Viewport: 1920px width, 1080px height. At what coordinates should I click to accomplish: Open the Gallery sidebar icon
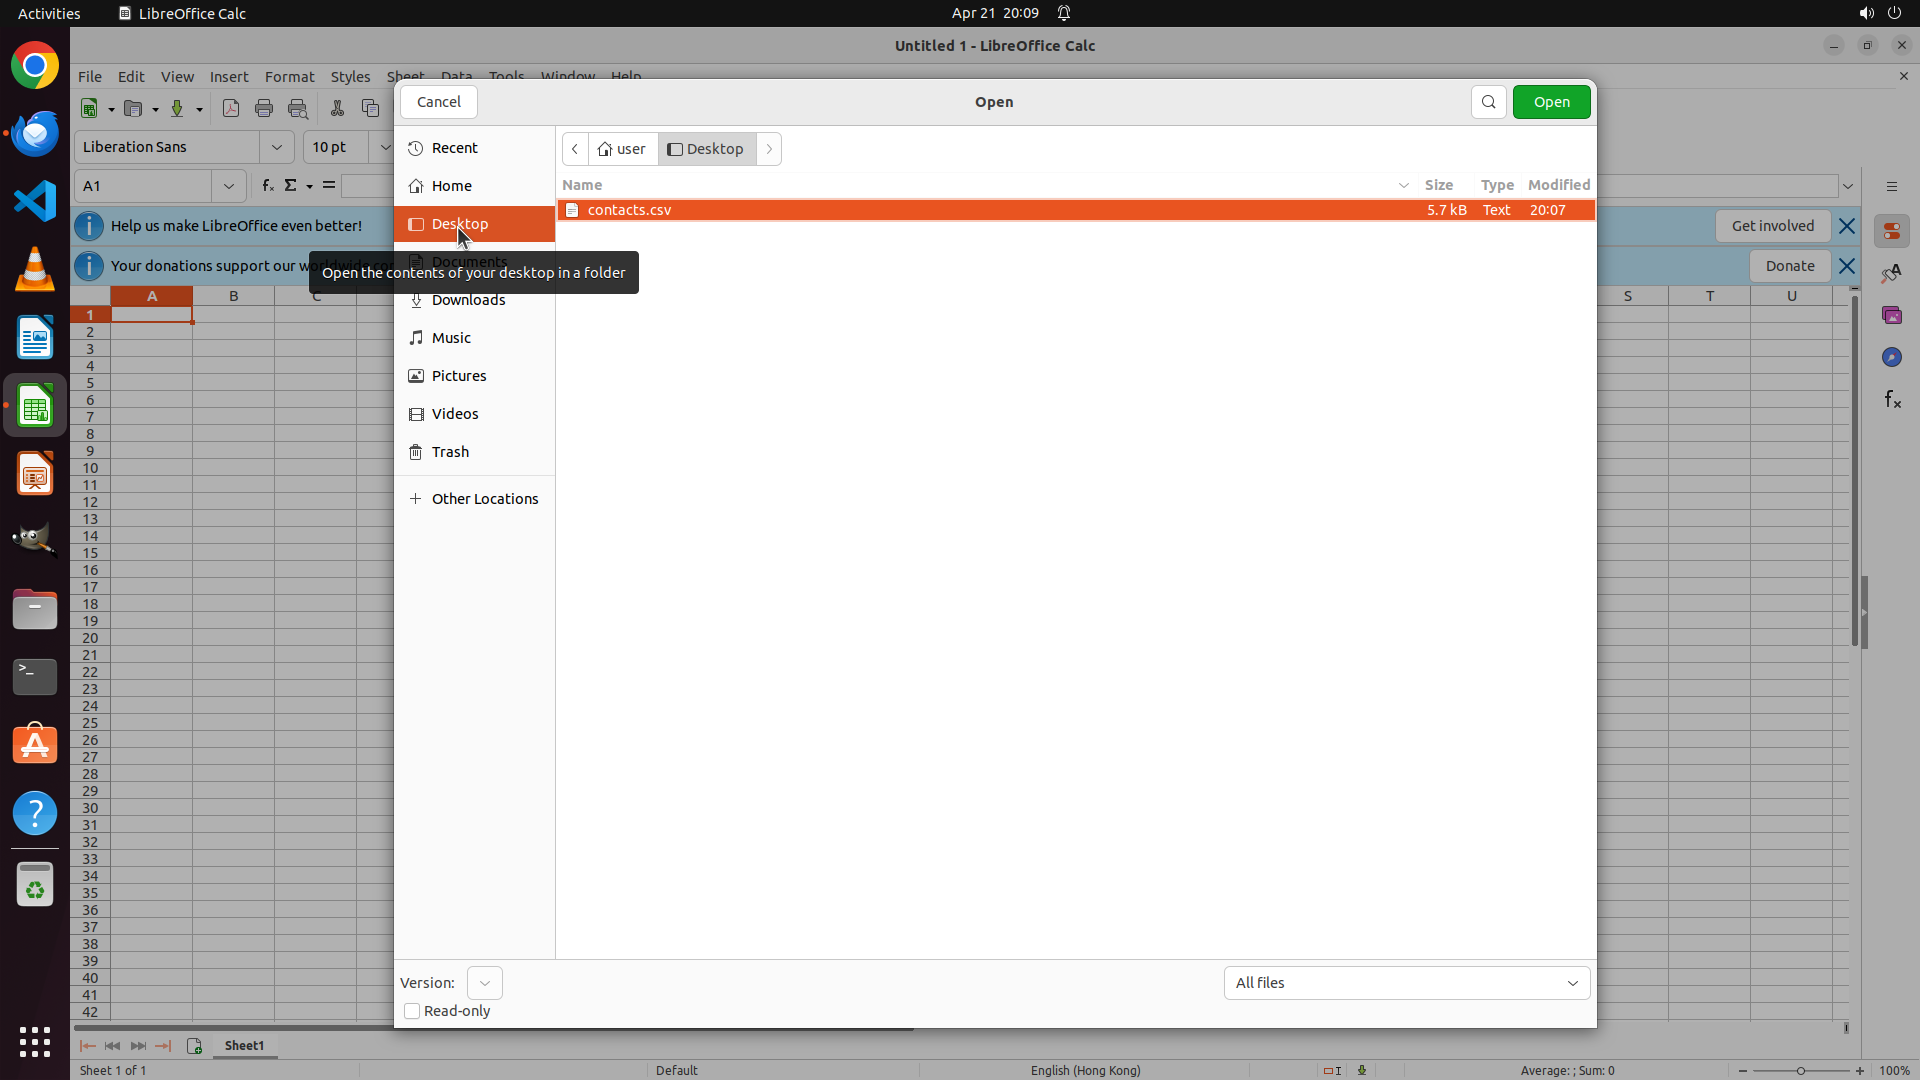(x=1891, y=316)
